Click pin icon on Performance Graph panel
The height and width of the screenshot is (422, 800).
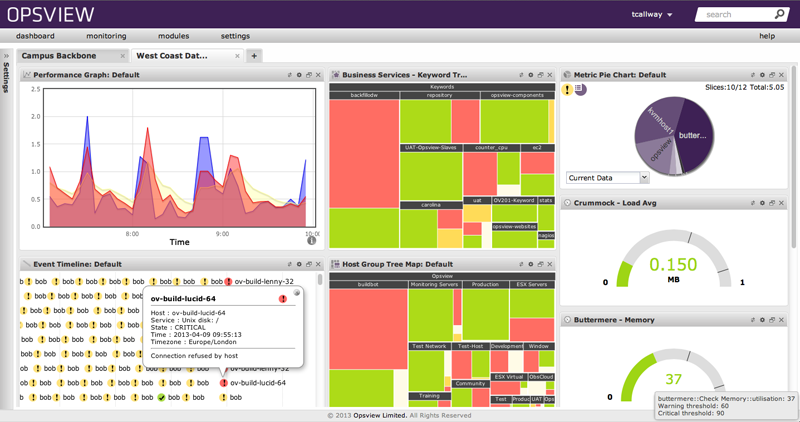click(290, 75)
